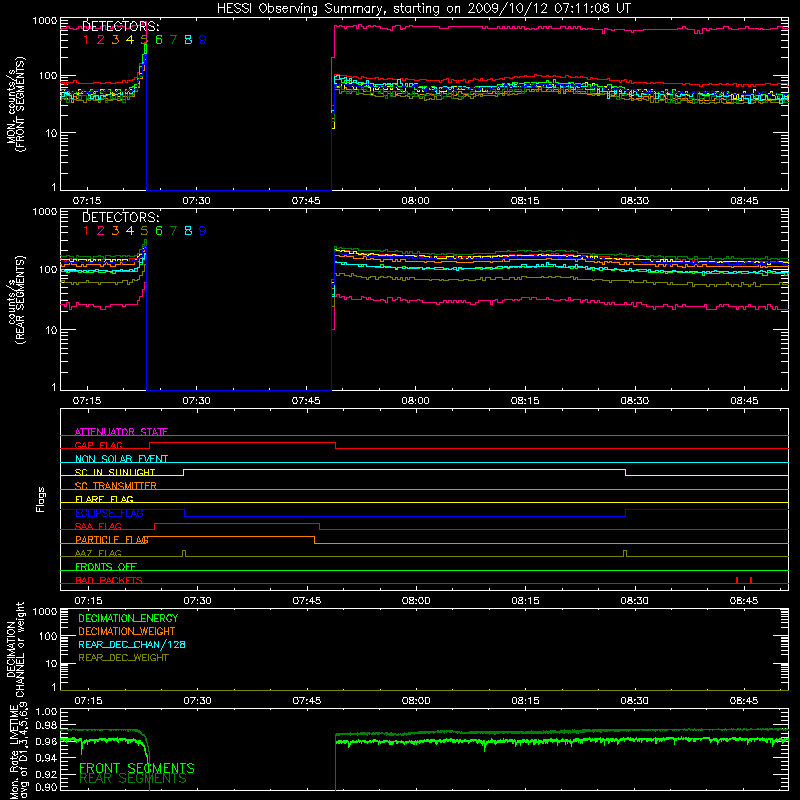Select detector 5 in rear segments legend
The width and height of the screenshot is (800, 800).
144,231
